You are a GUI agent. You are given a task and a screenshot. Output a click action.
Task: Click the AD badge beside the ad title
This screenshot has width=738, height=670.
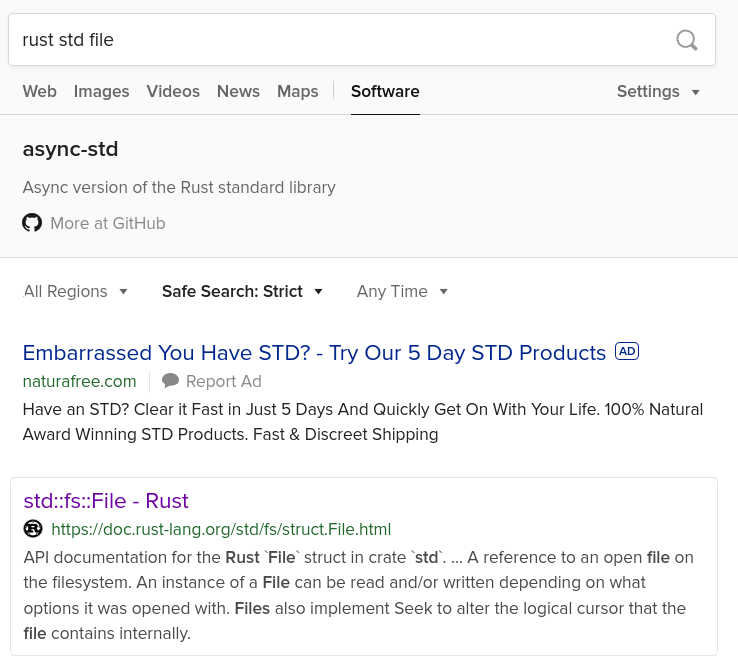(x=627, y=351)
